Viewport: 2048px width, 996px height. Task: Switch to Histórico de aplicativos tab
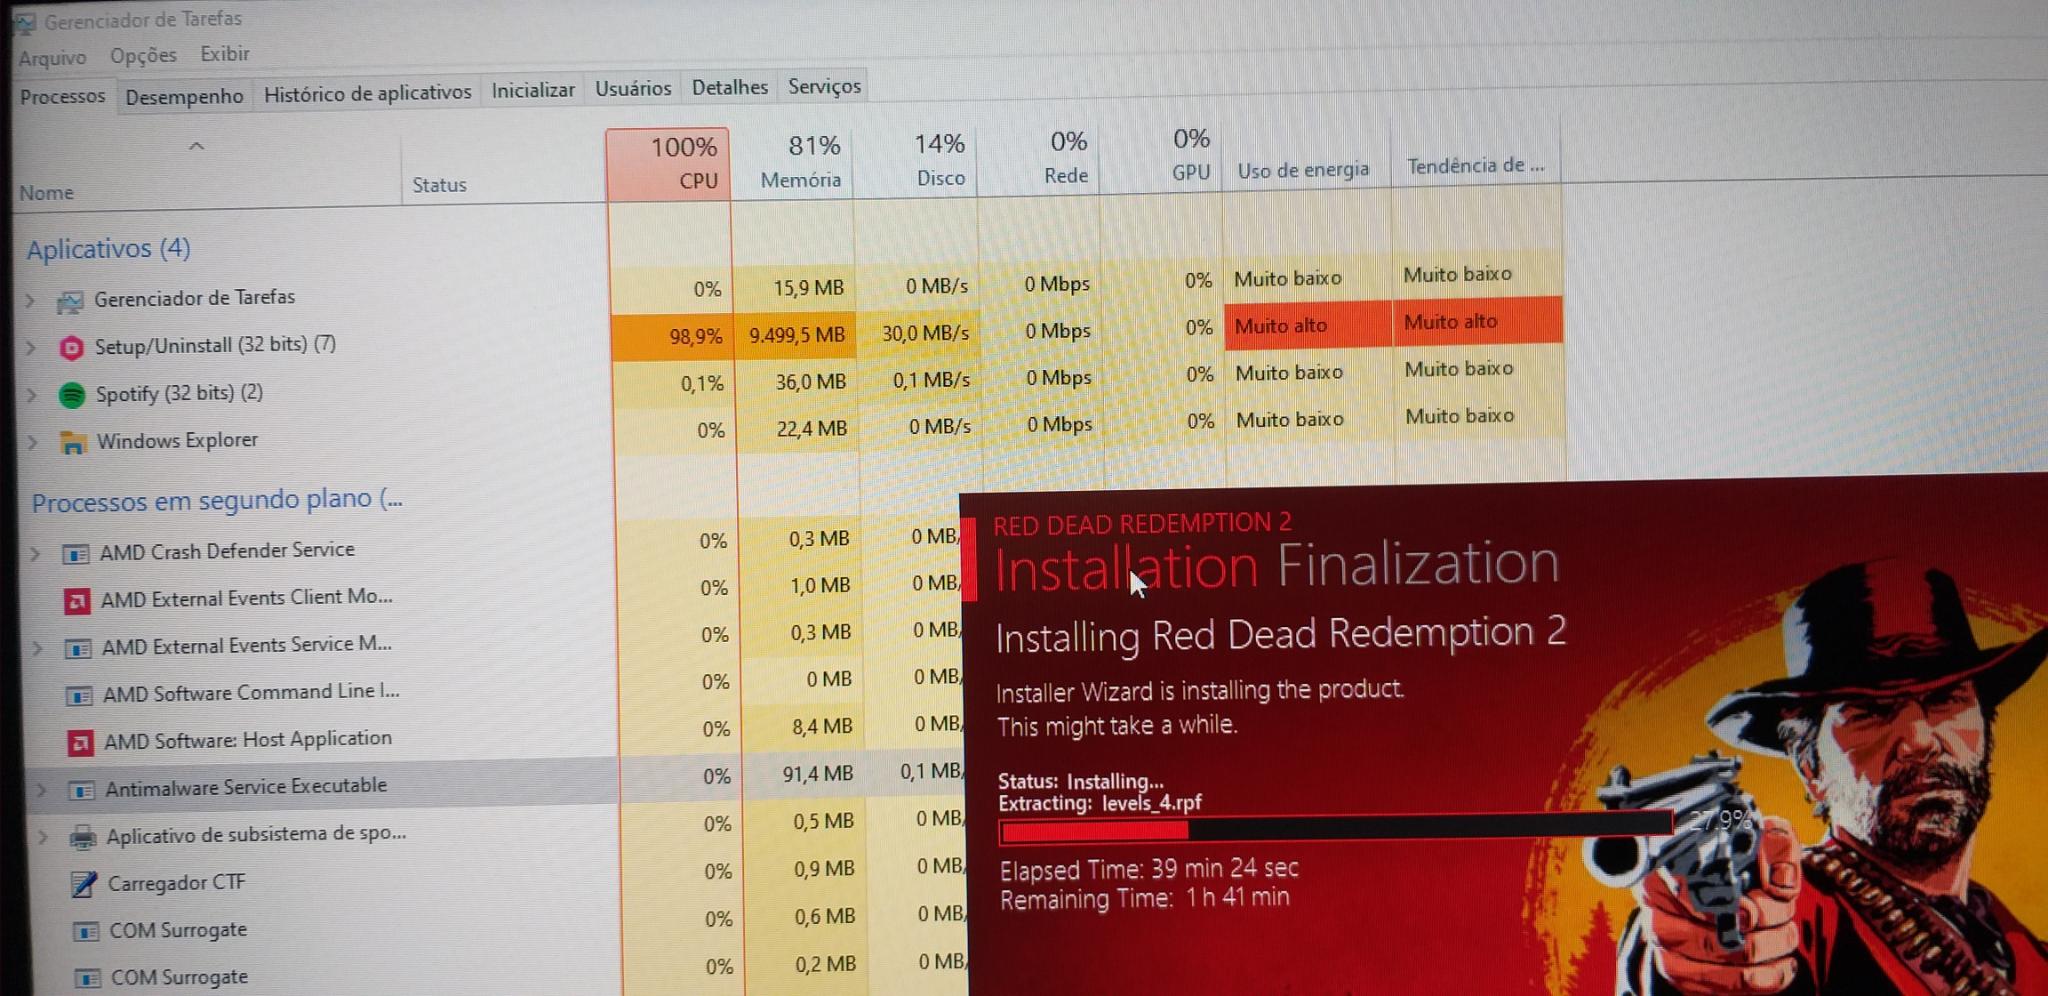tap(367, 93)
